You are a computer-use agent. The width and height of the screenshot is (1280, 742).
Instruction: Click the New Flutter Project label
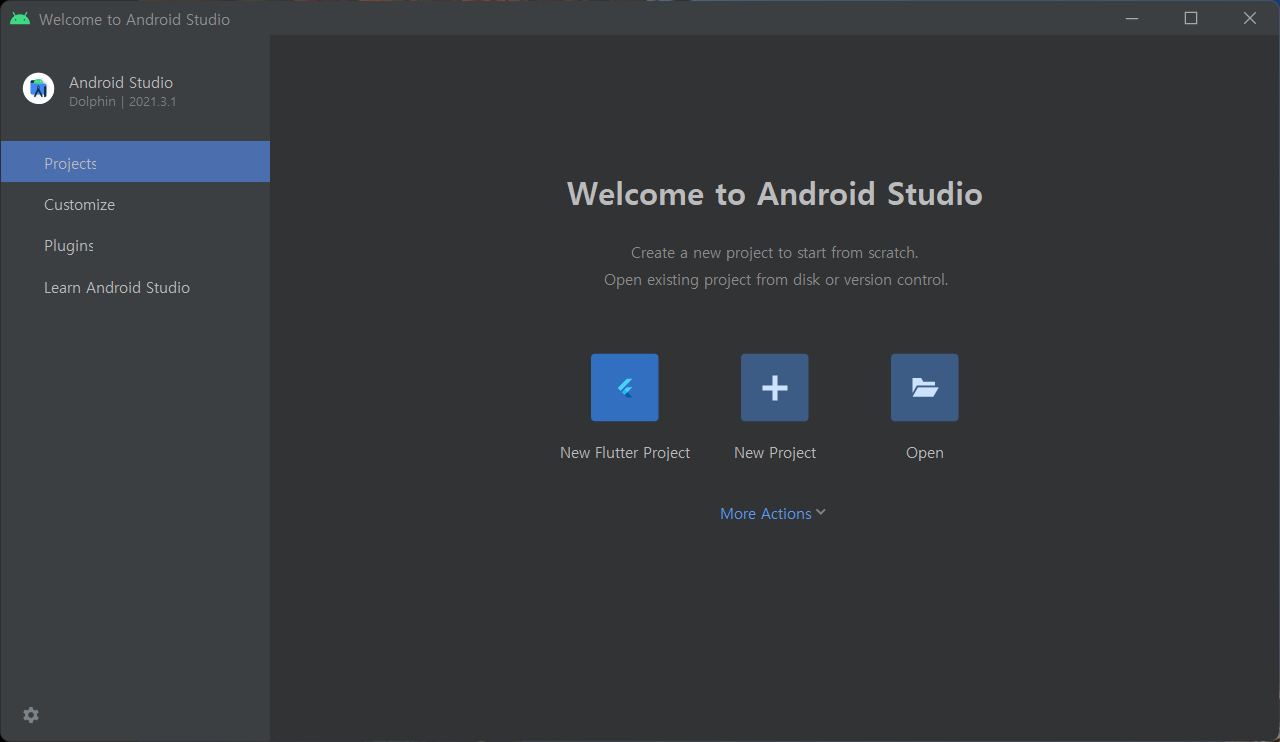click(625, 453)
